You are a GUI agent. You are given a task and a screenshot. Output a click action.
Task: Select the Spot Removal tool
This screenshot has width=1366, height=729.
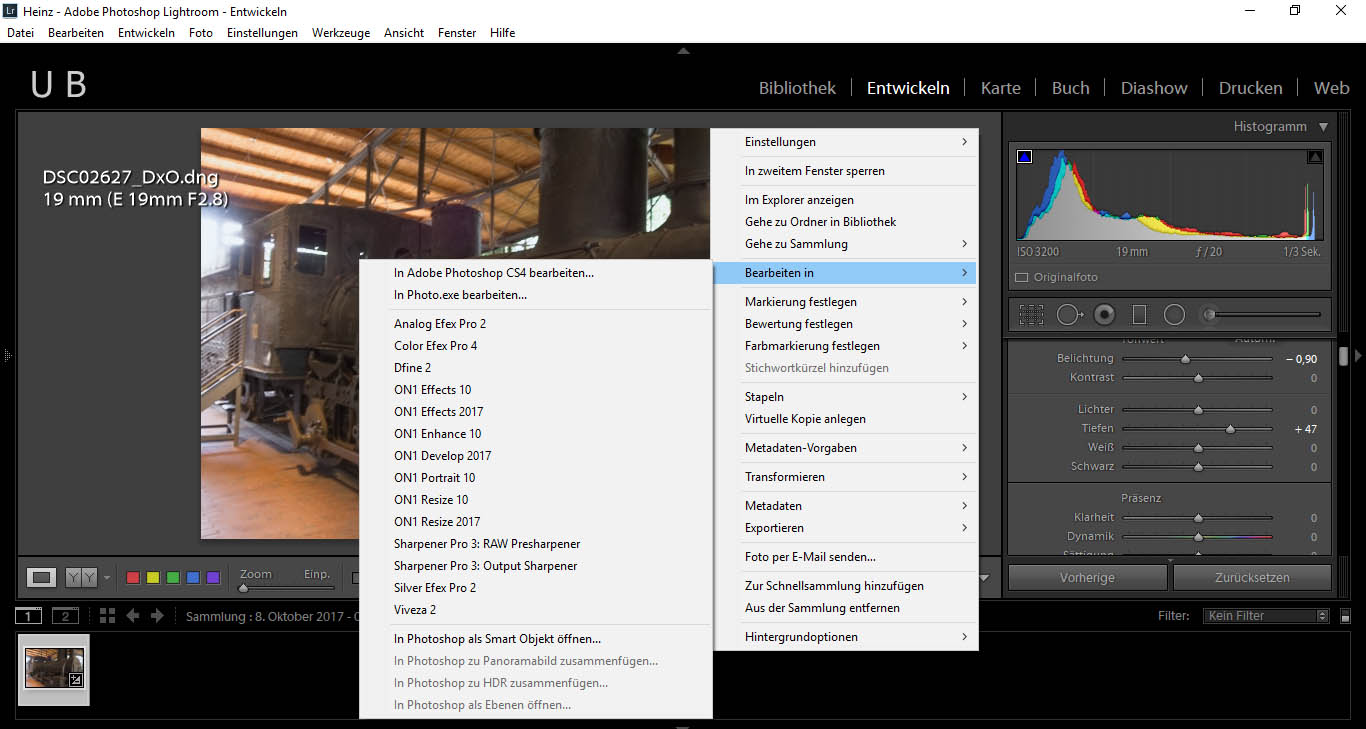1069,315
